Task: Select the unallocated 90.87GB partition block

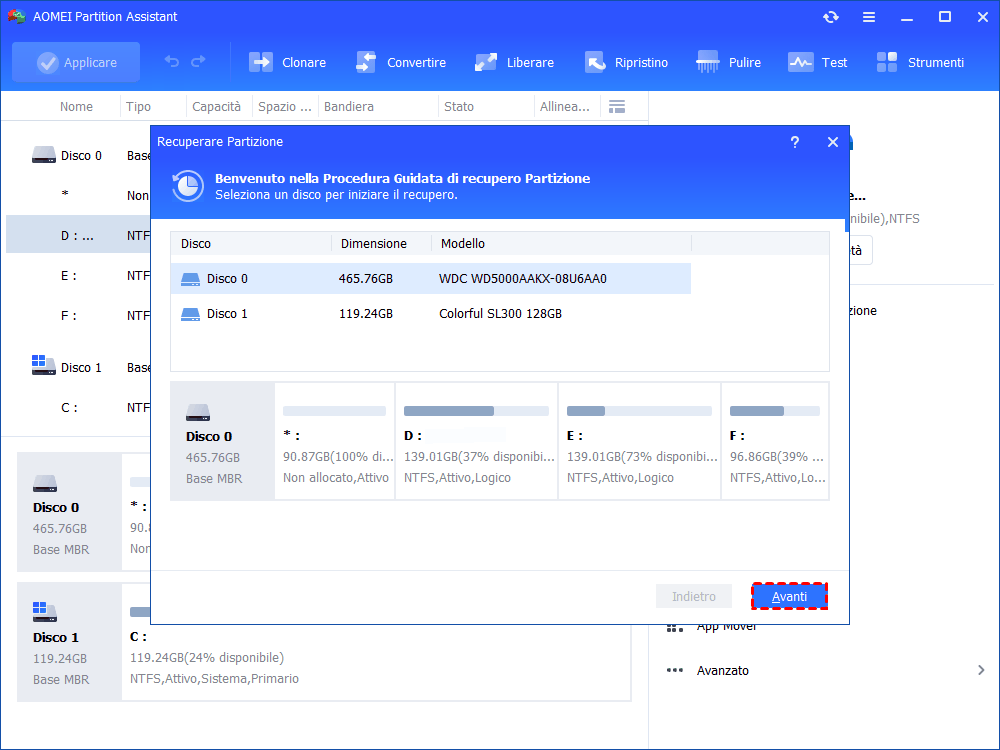Action: [x=335, y=441]
